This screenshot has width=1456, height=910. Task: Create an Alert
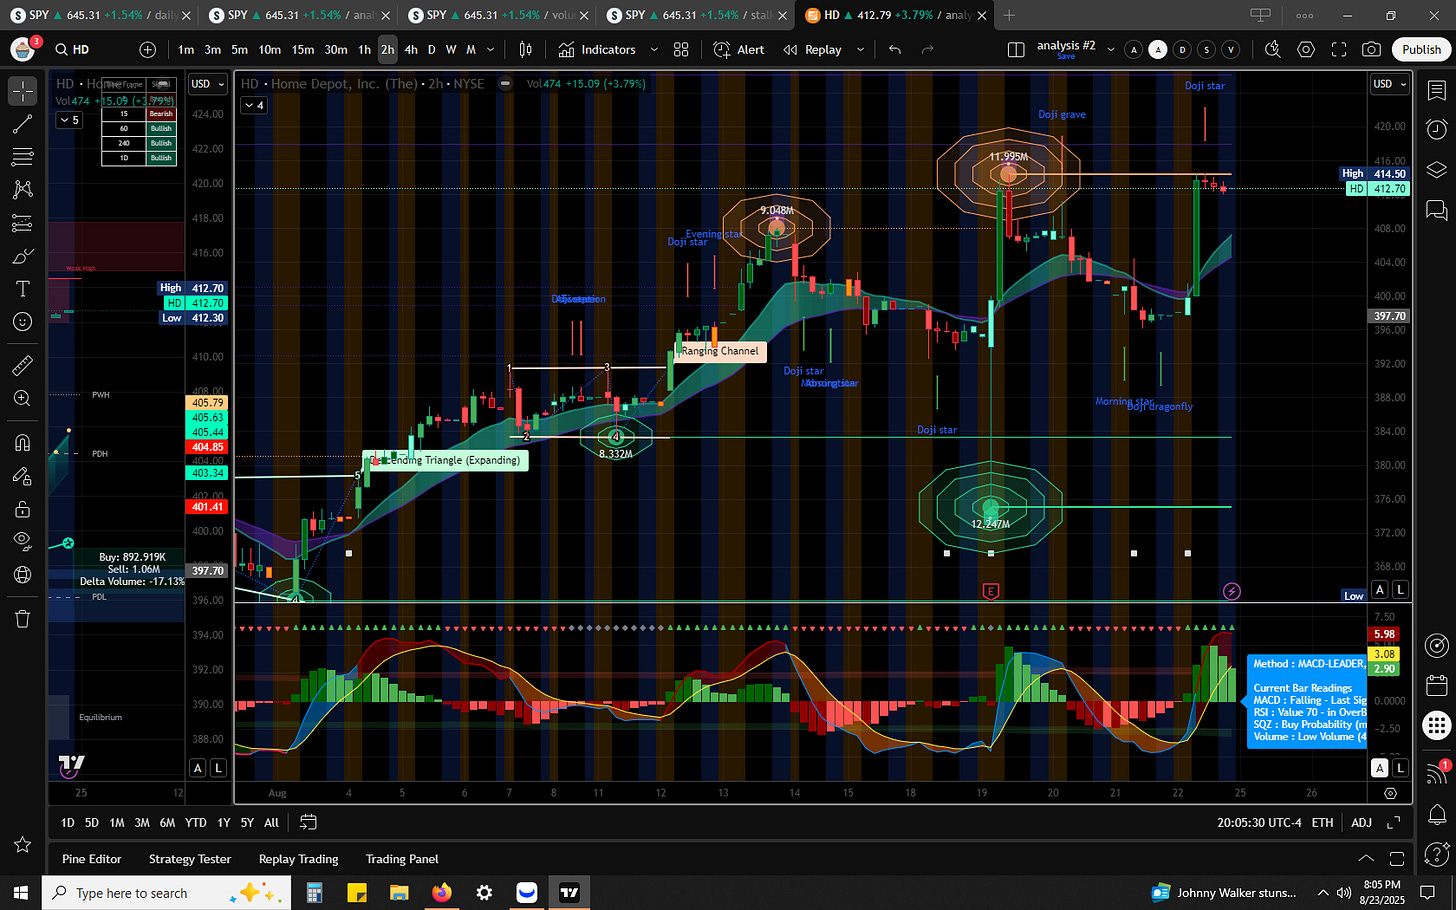pyautogui.click(x=739, y=50)
